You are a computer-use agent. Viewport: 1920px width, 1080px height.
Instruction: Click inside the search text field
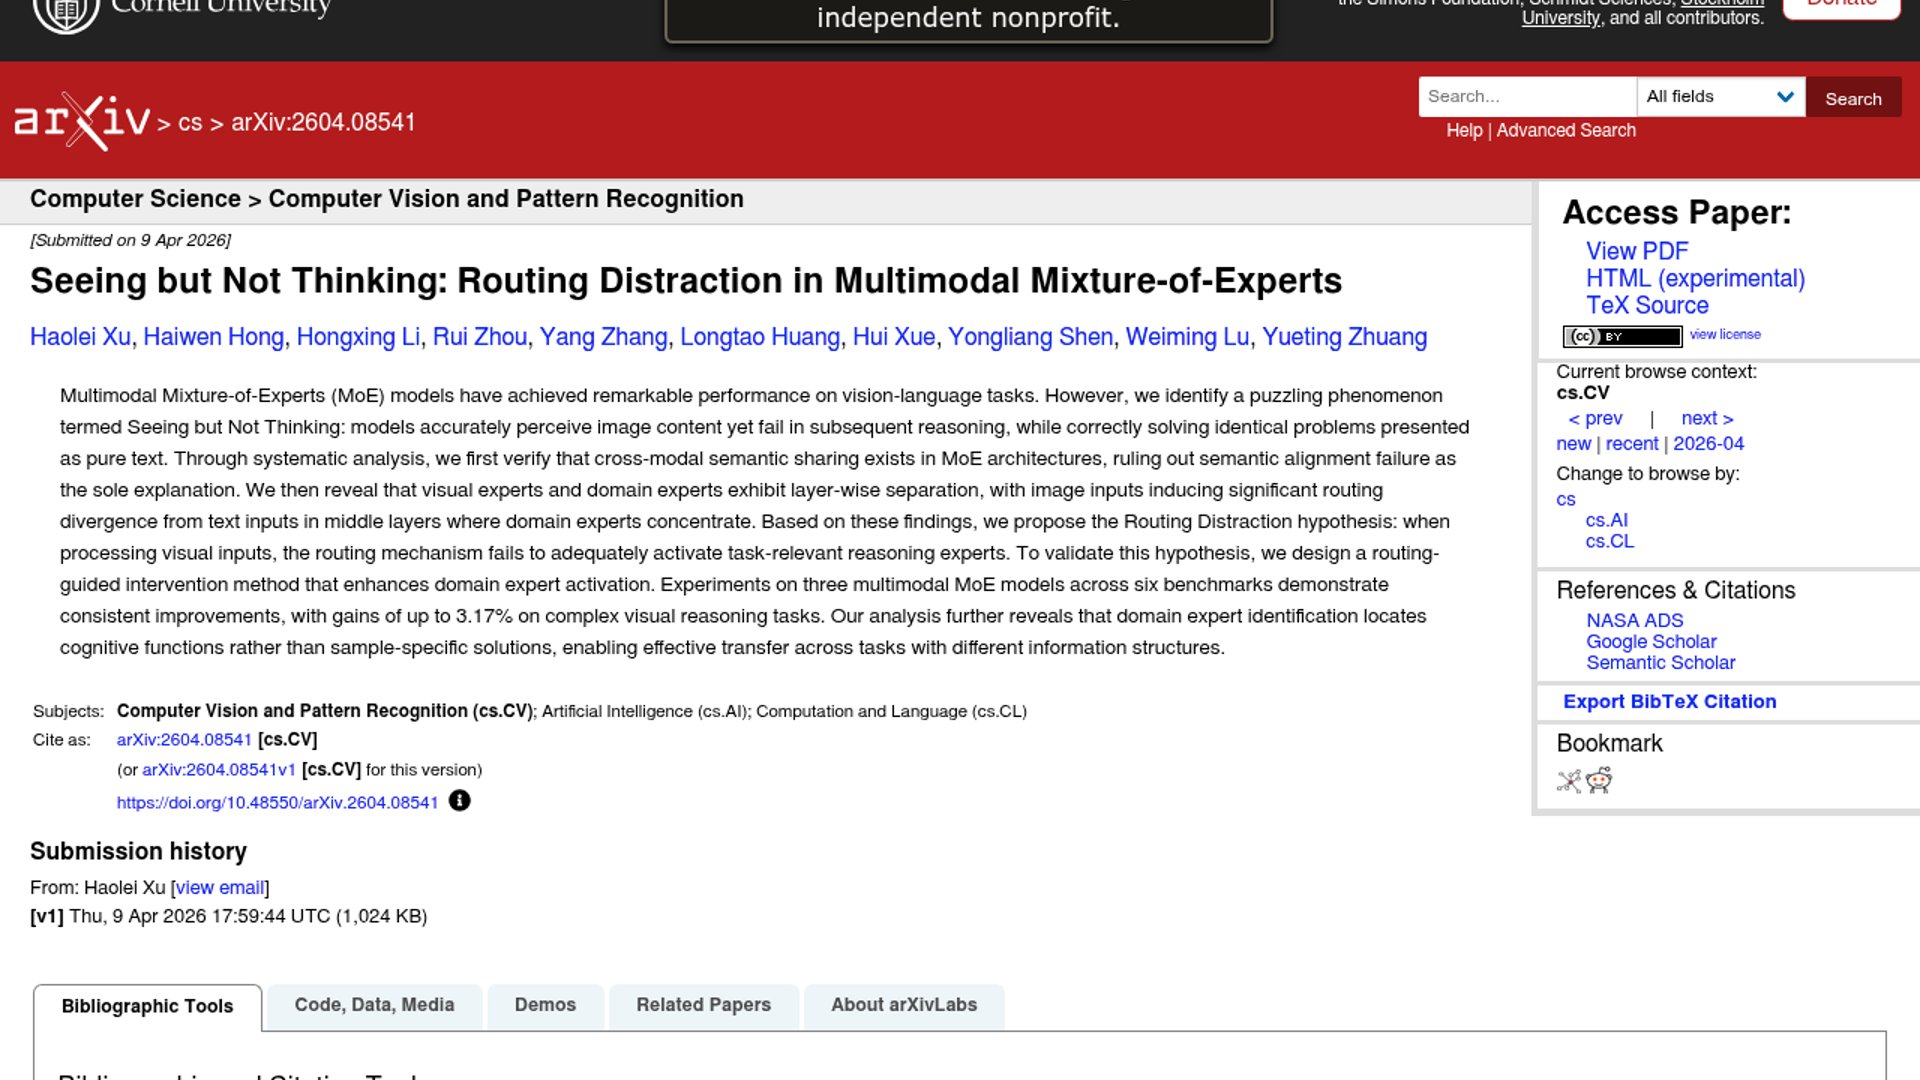pyautogui.click(x=1525, y=96)
